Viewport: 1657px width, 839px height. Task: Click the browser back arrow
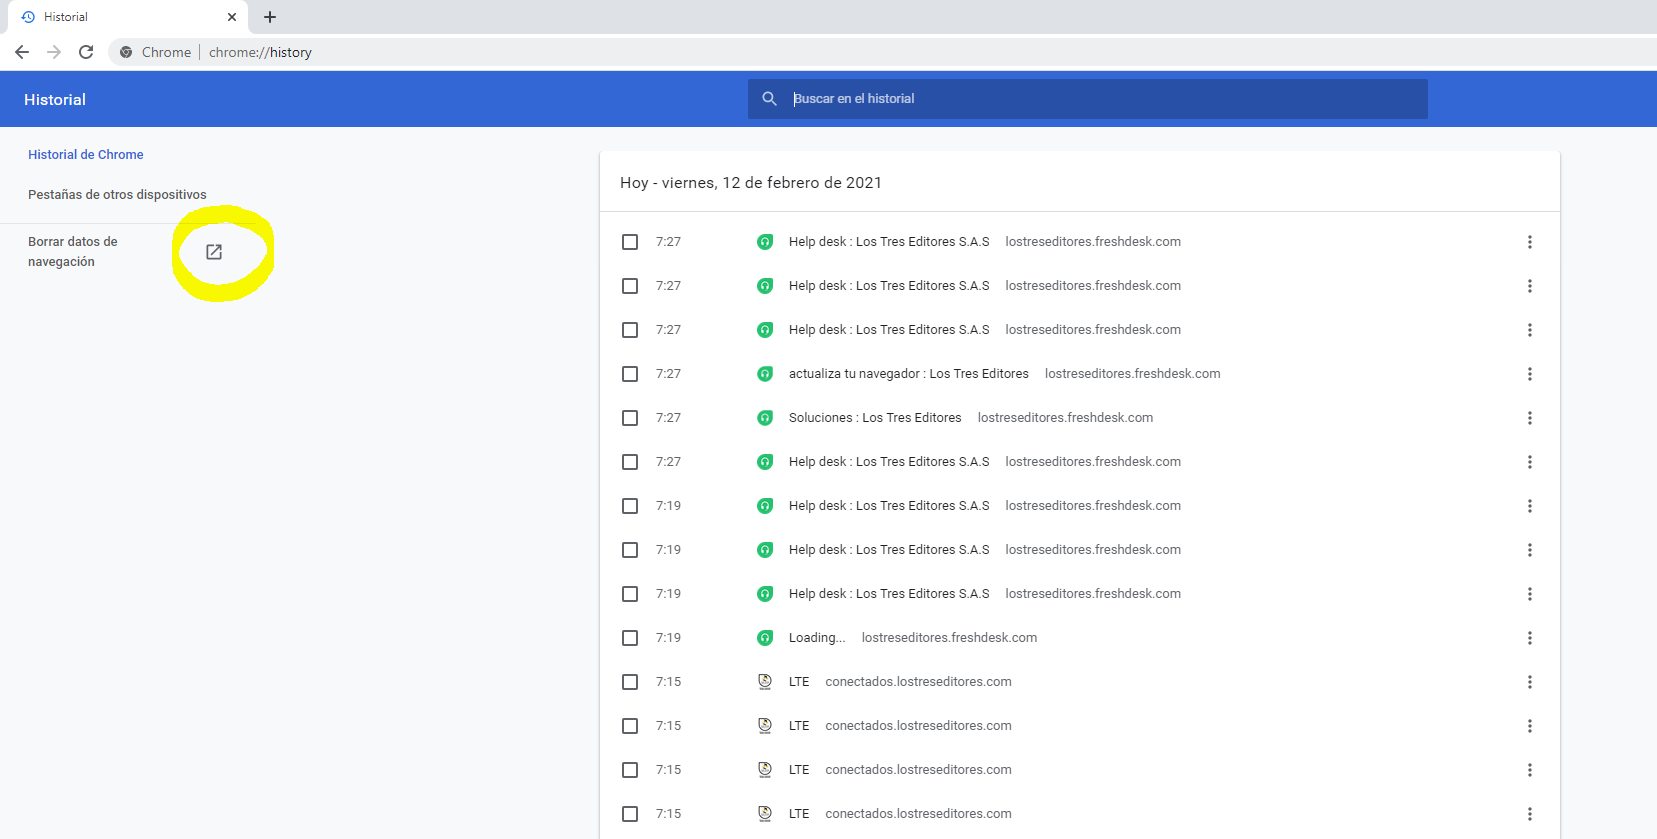pyautogui.click(x=22, y=52)
